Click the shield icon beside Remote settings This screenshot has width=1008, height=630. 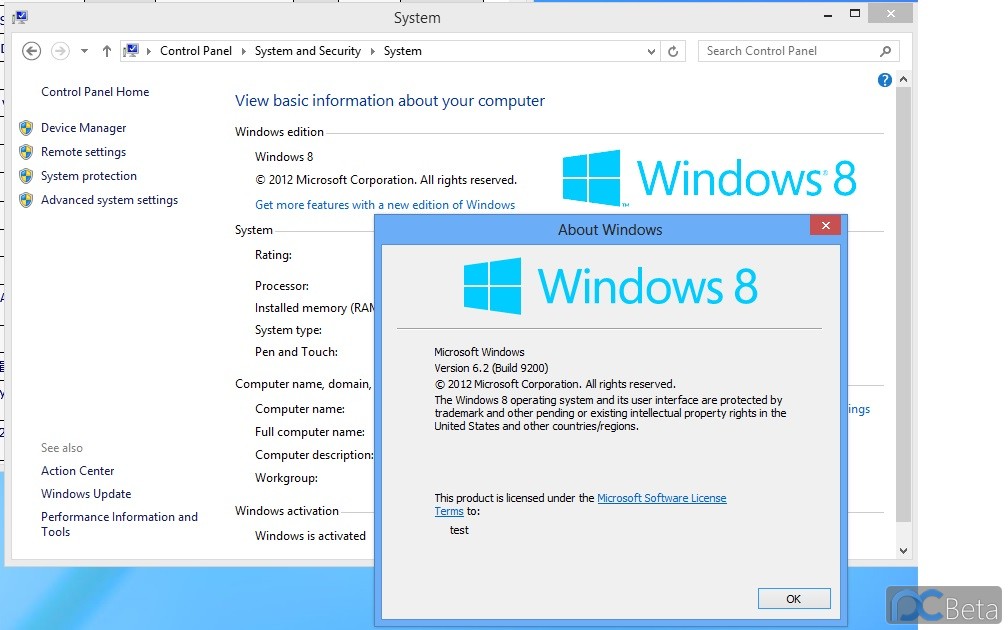click(26, 152)
